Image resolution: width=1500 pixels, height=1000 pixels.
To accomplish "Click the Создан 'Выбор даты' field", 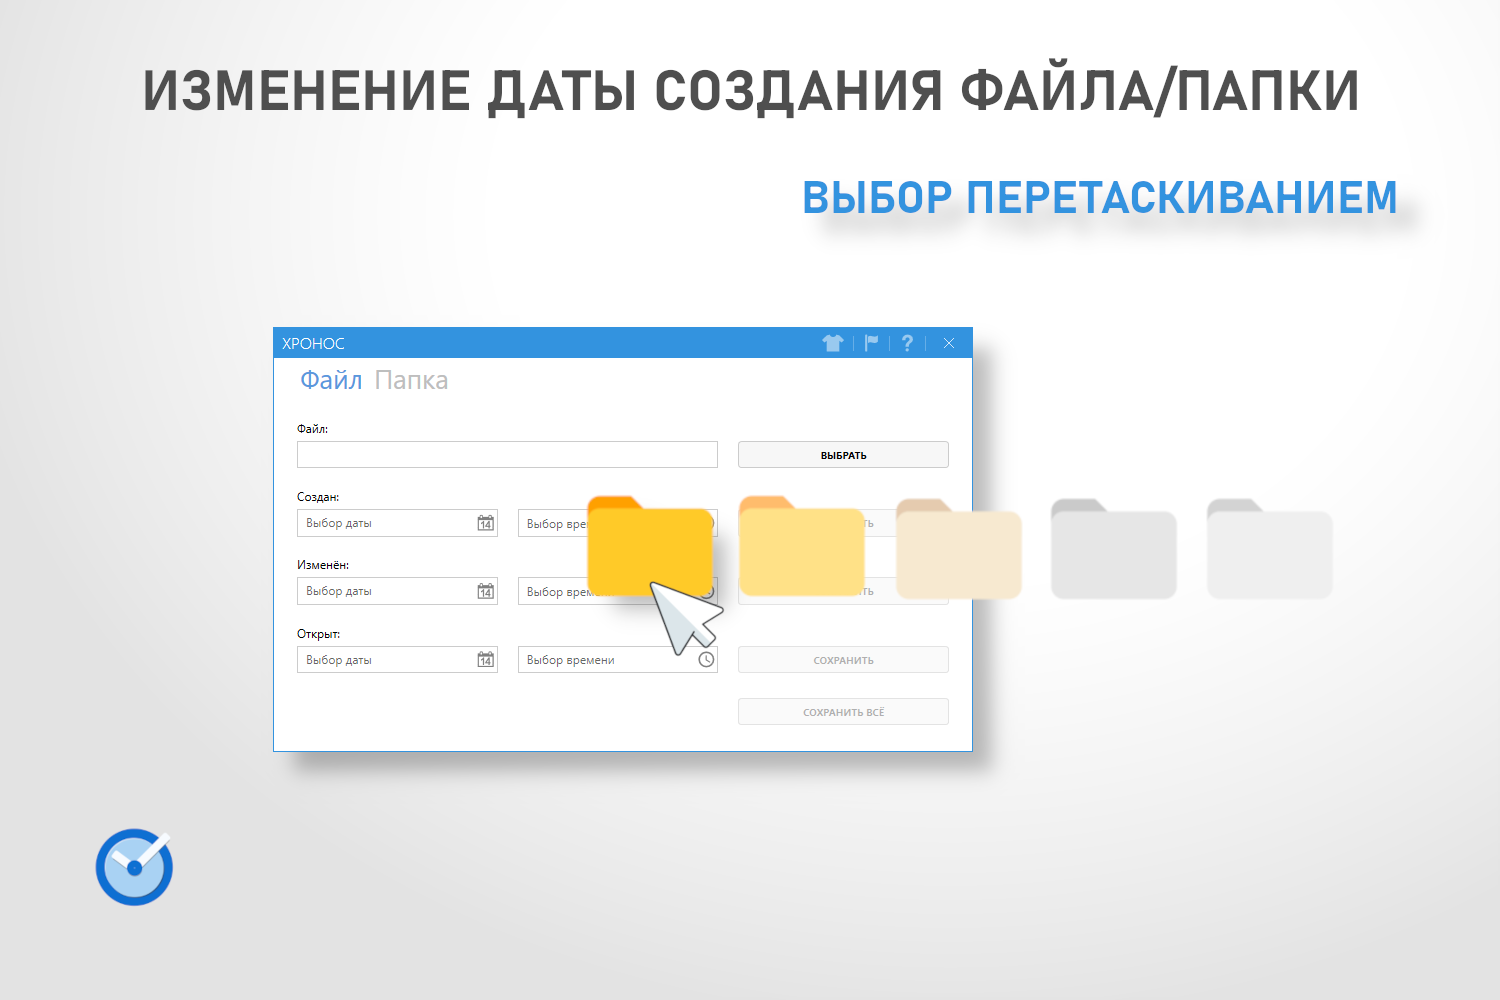I will click(x=385, y=523).
